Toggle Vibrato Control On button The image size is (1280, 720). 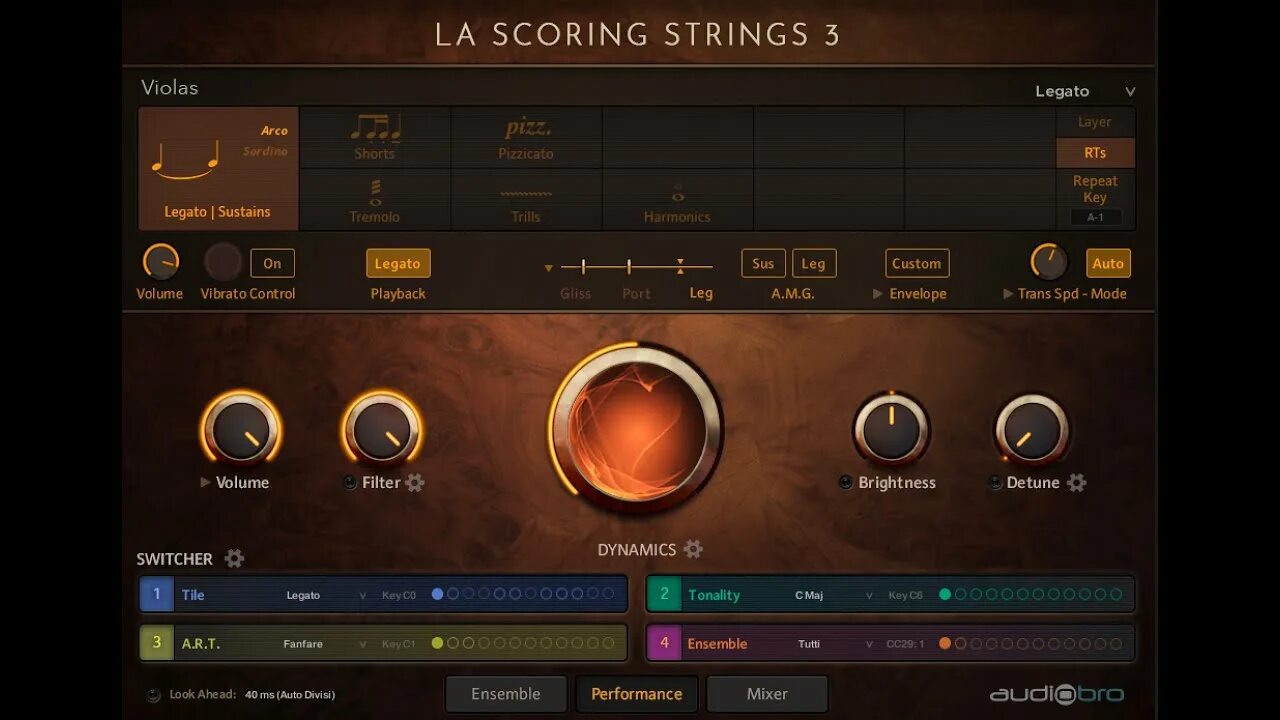tap(272, 263)
